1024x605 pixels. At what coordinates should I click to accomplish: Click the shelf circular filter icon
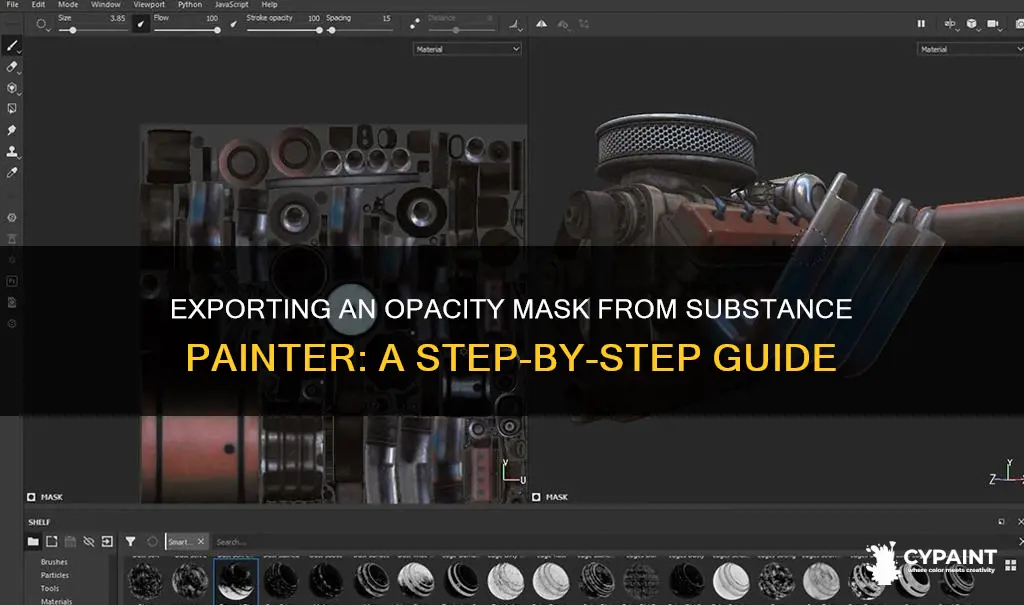point(152,542)
